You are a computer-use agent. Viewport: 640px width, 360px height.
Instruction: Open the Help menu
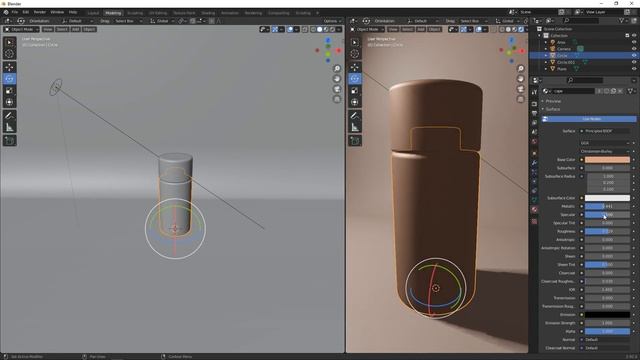tap(73, 13)
